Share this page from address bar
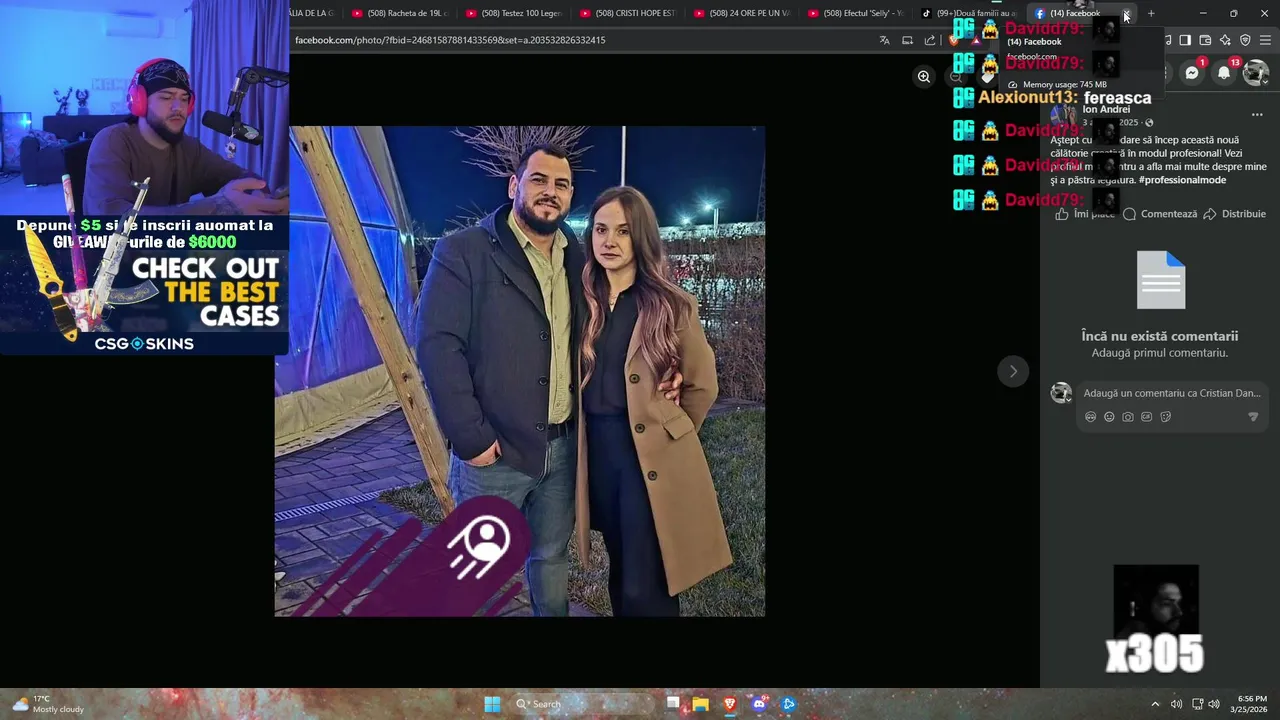1280x720 pixels. (930, 40)
